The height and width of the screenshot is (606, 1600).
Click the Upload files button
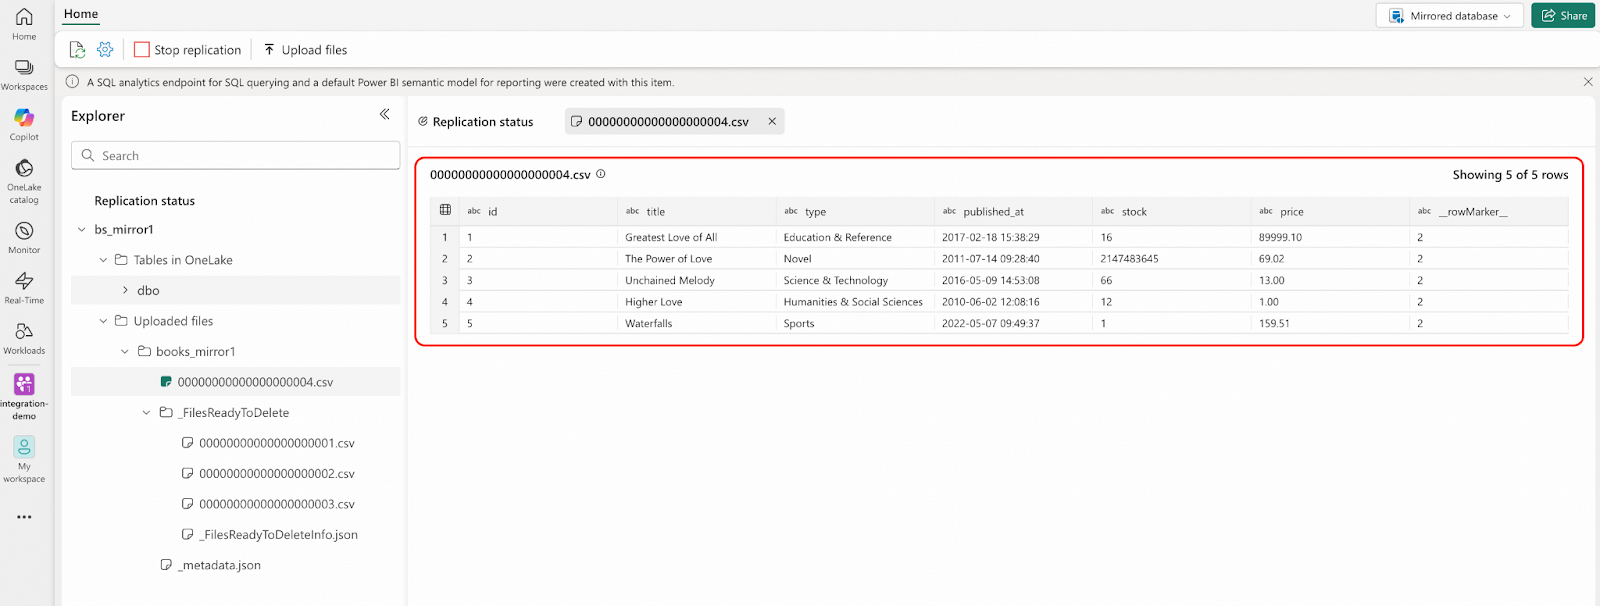click(305, 50)
